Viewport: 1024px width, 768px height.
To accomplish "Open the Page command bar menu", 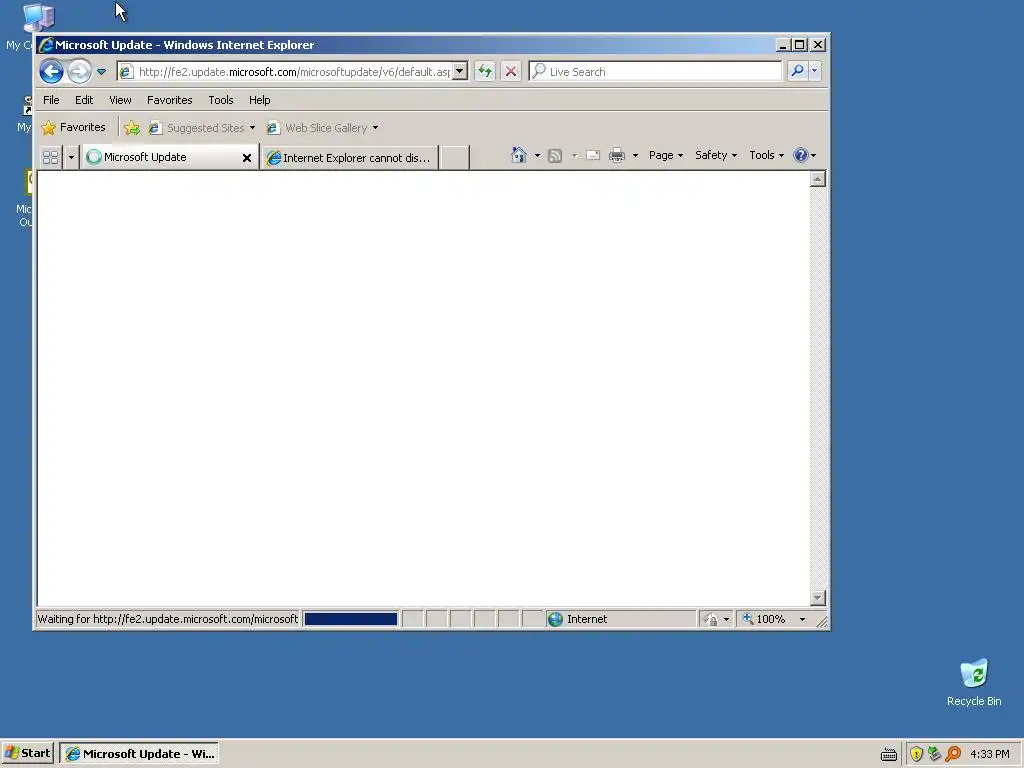I will [665, 155].
